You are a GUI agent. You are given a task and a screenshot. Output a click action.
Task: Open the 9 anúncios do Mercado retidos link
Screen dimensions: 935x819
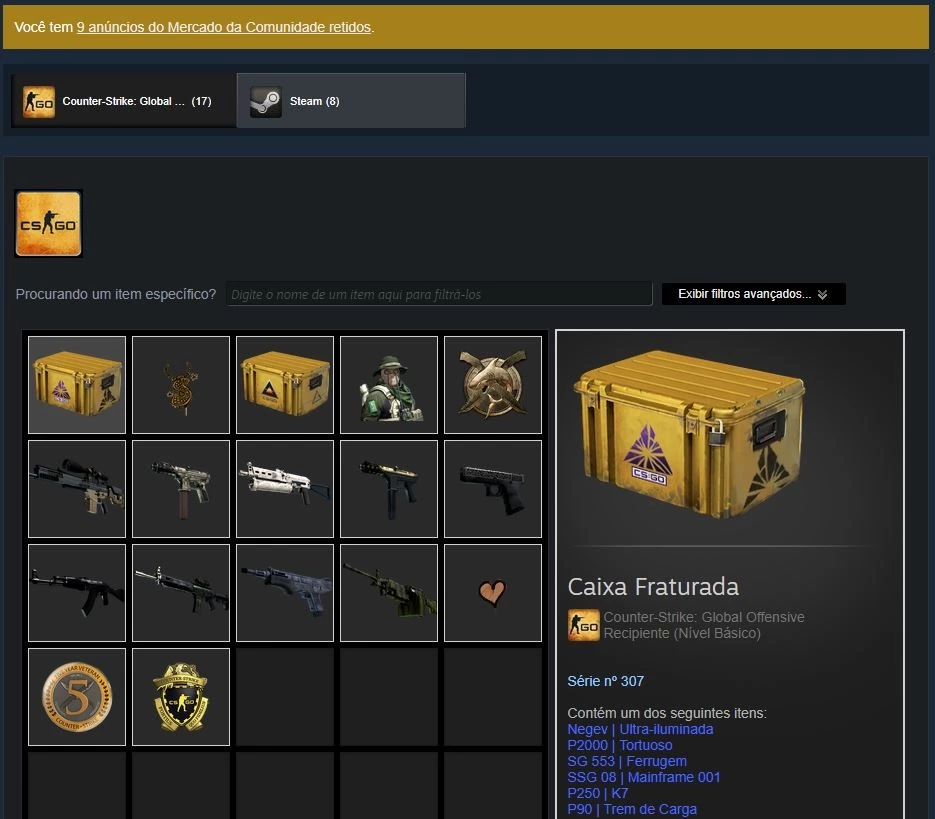[224, 27]
